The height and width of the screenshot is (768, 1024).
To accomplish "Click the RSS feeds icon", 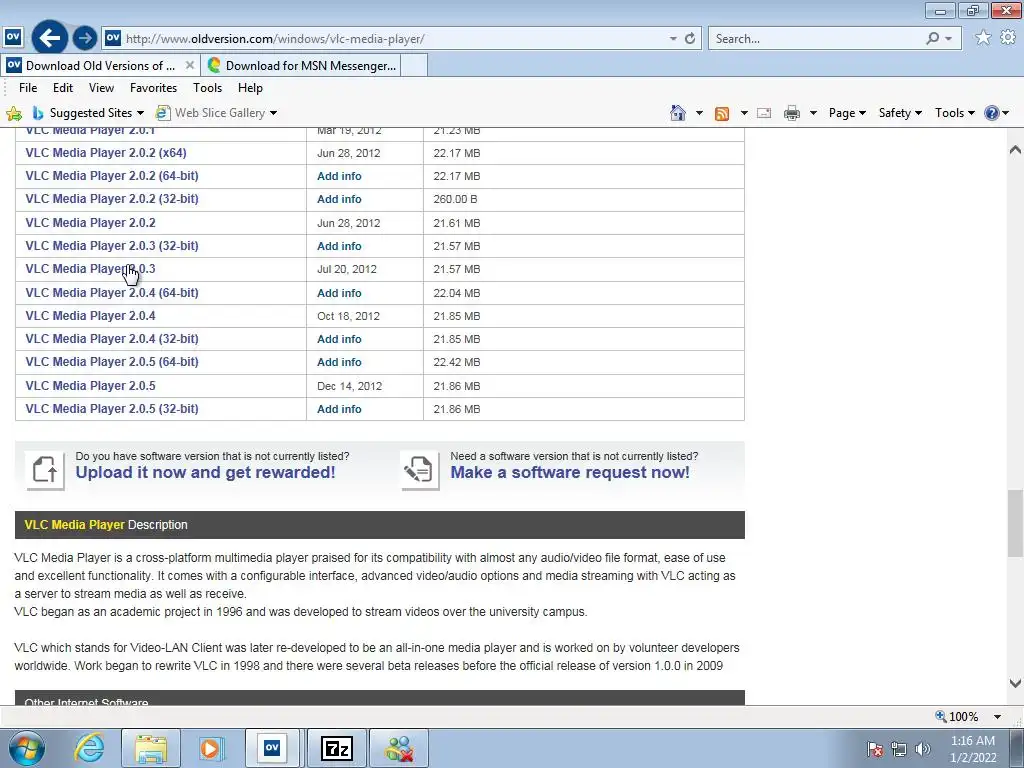I will click(722, 113).
